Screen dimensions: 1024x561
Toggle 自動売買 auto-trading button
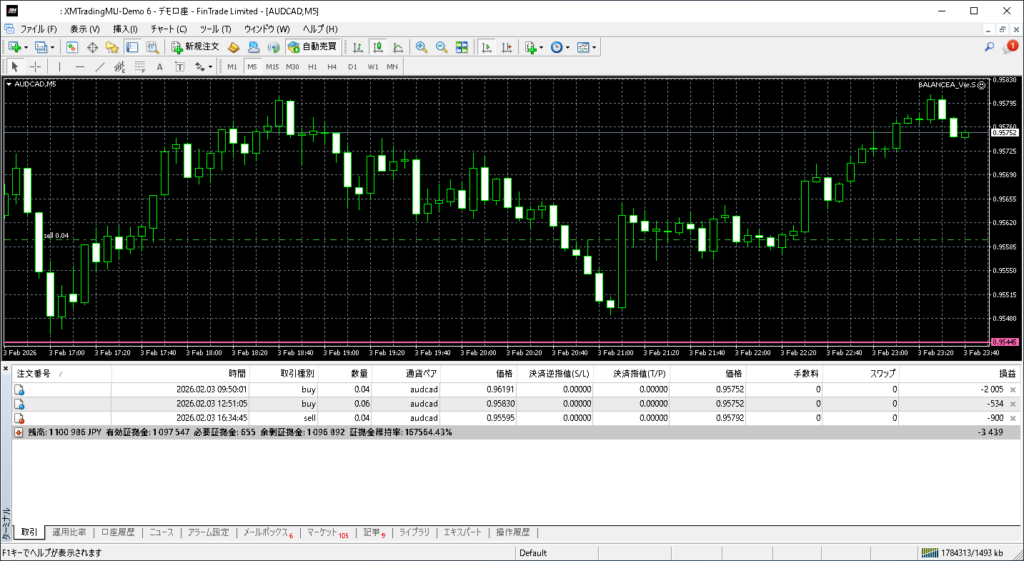[312, 47]
